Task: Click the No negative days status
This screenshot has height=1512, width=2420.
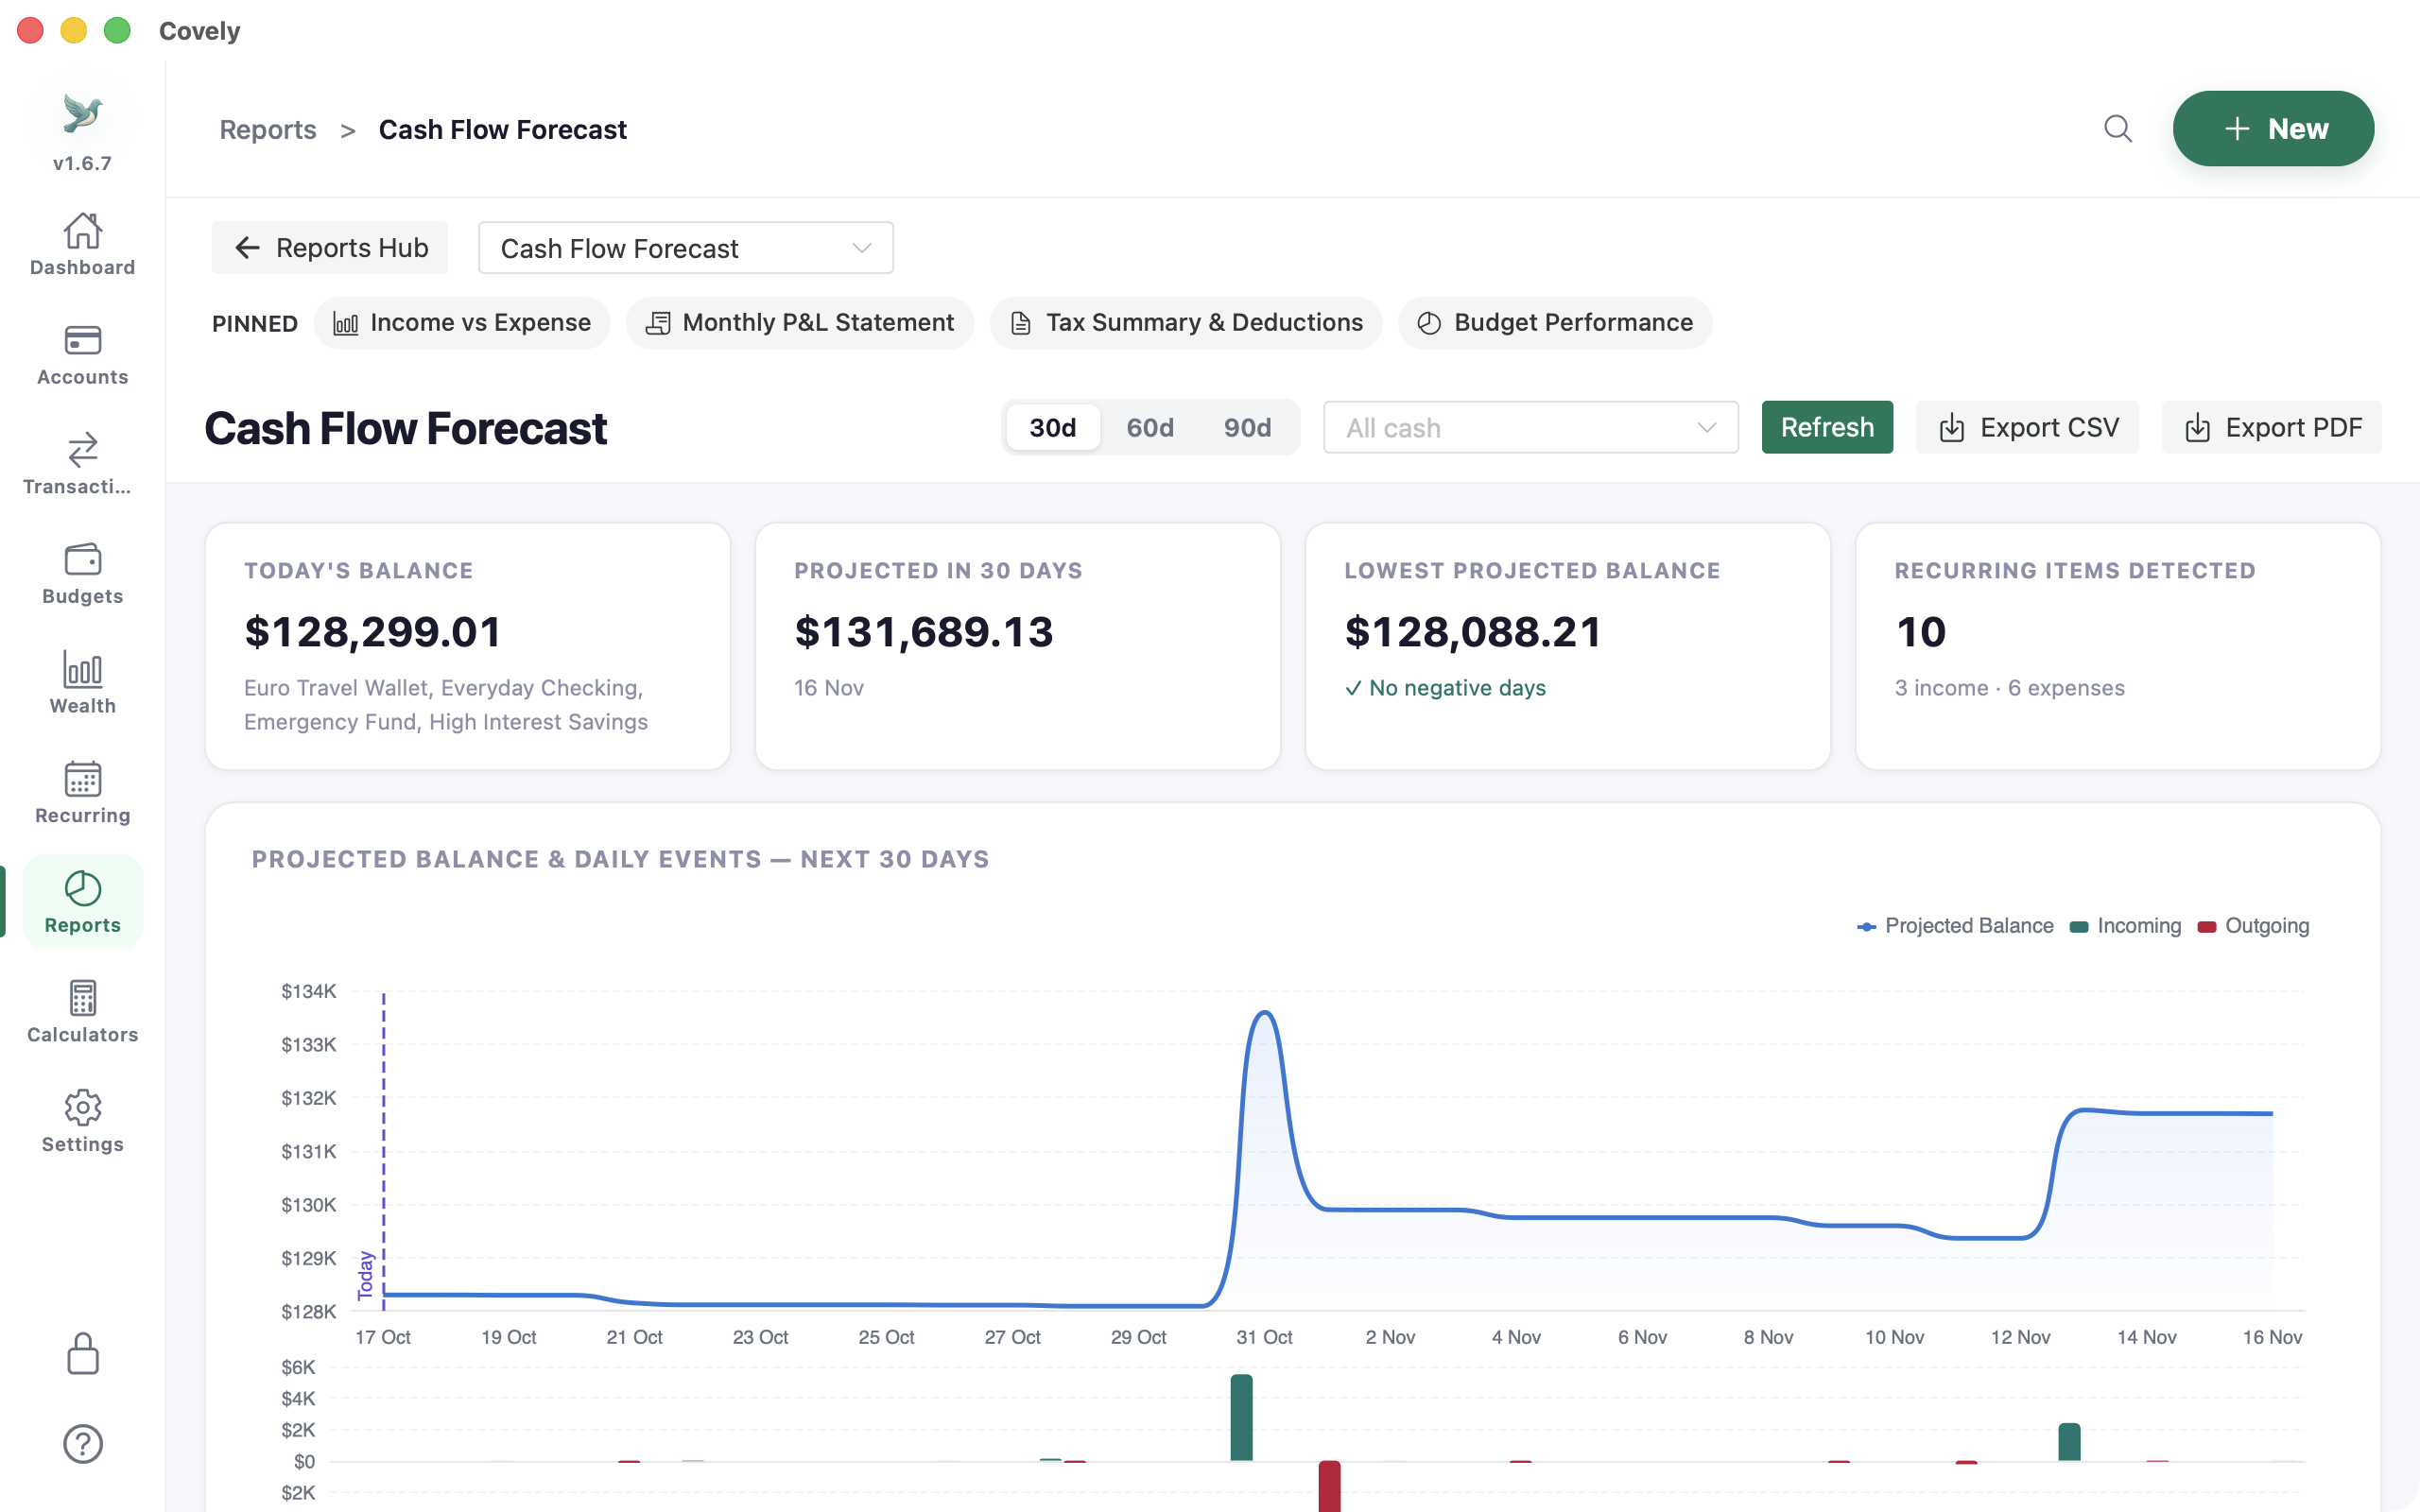Action: coord(1445,688)
